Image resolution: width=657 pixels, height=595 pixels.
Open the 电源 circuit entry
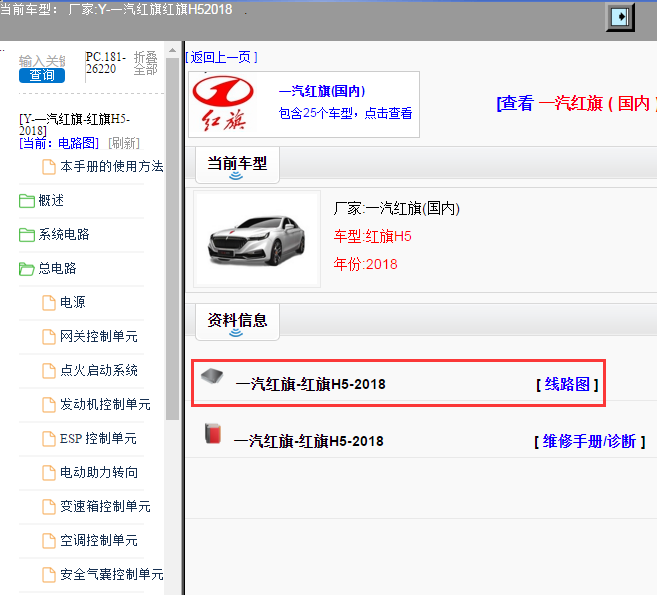[x=72, y=302]
